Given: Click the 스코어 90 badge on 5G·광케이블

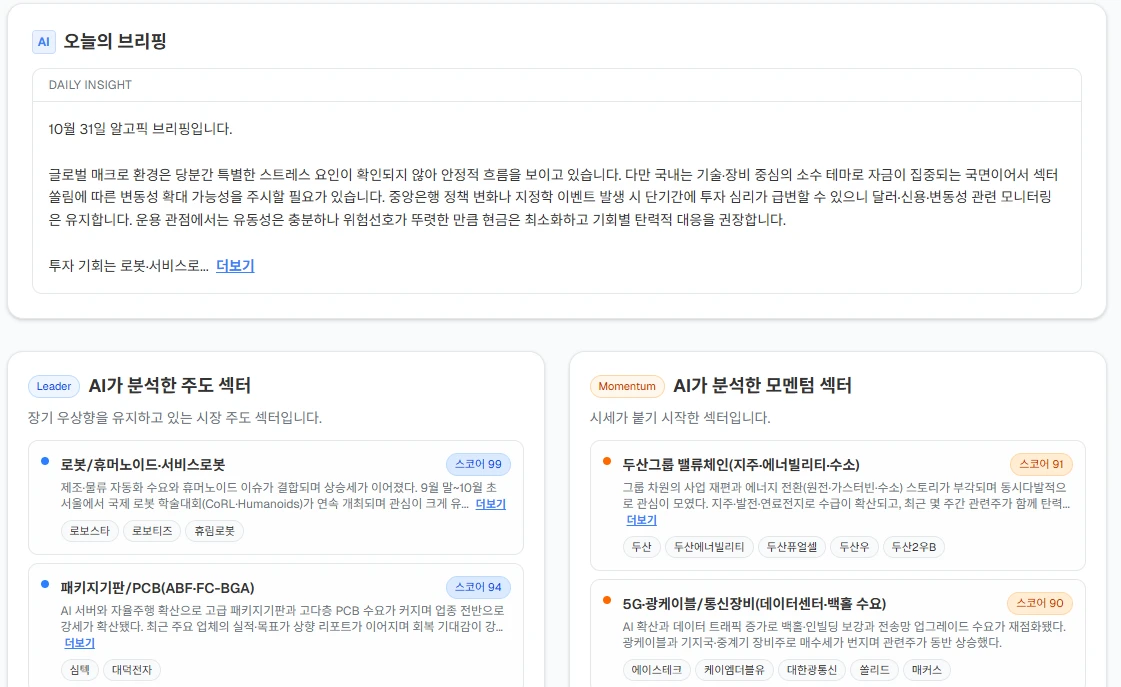Looking at the screenshot, I should click(1040, 603).
